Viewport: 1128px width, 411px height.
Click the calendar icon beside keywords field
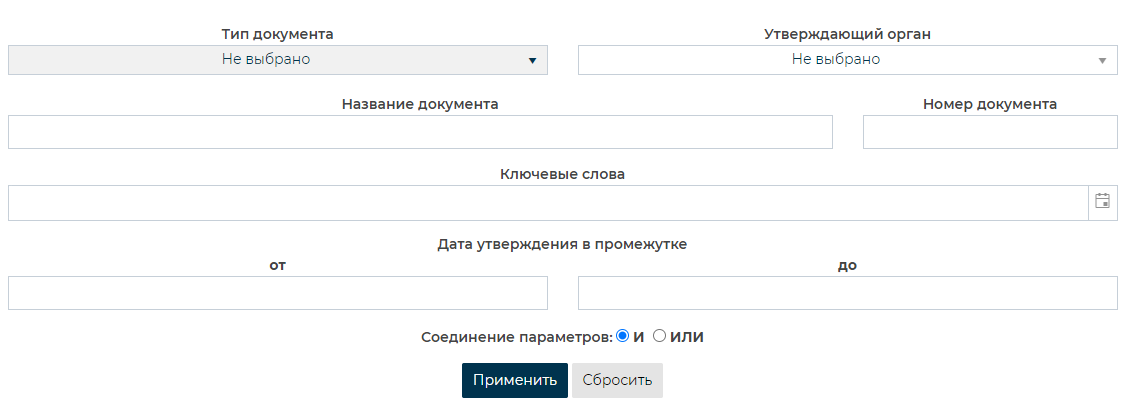point(1102,201)
